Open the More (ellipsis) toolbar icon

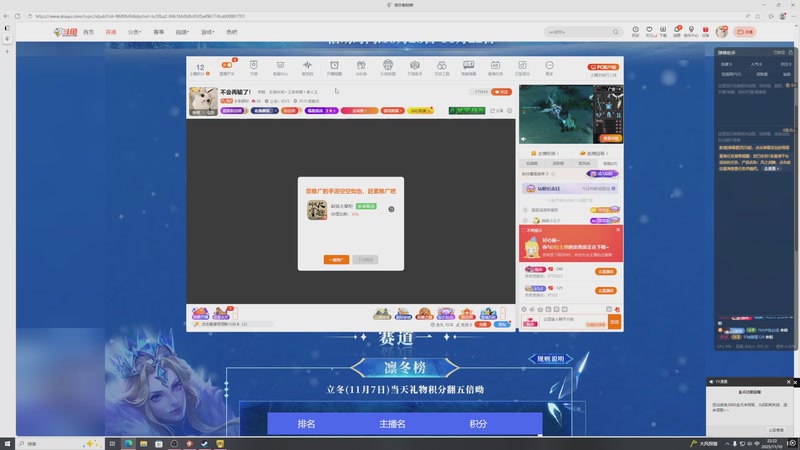[x=549, y=65]
